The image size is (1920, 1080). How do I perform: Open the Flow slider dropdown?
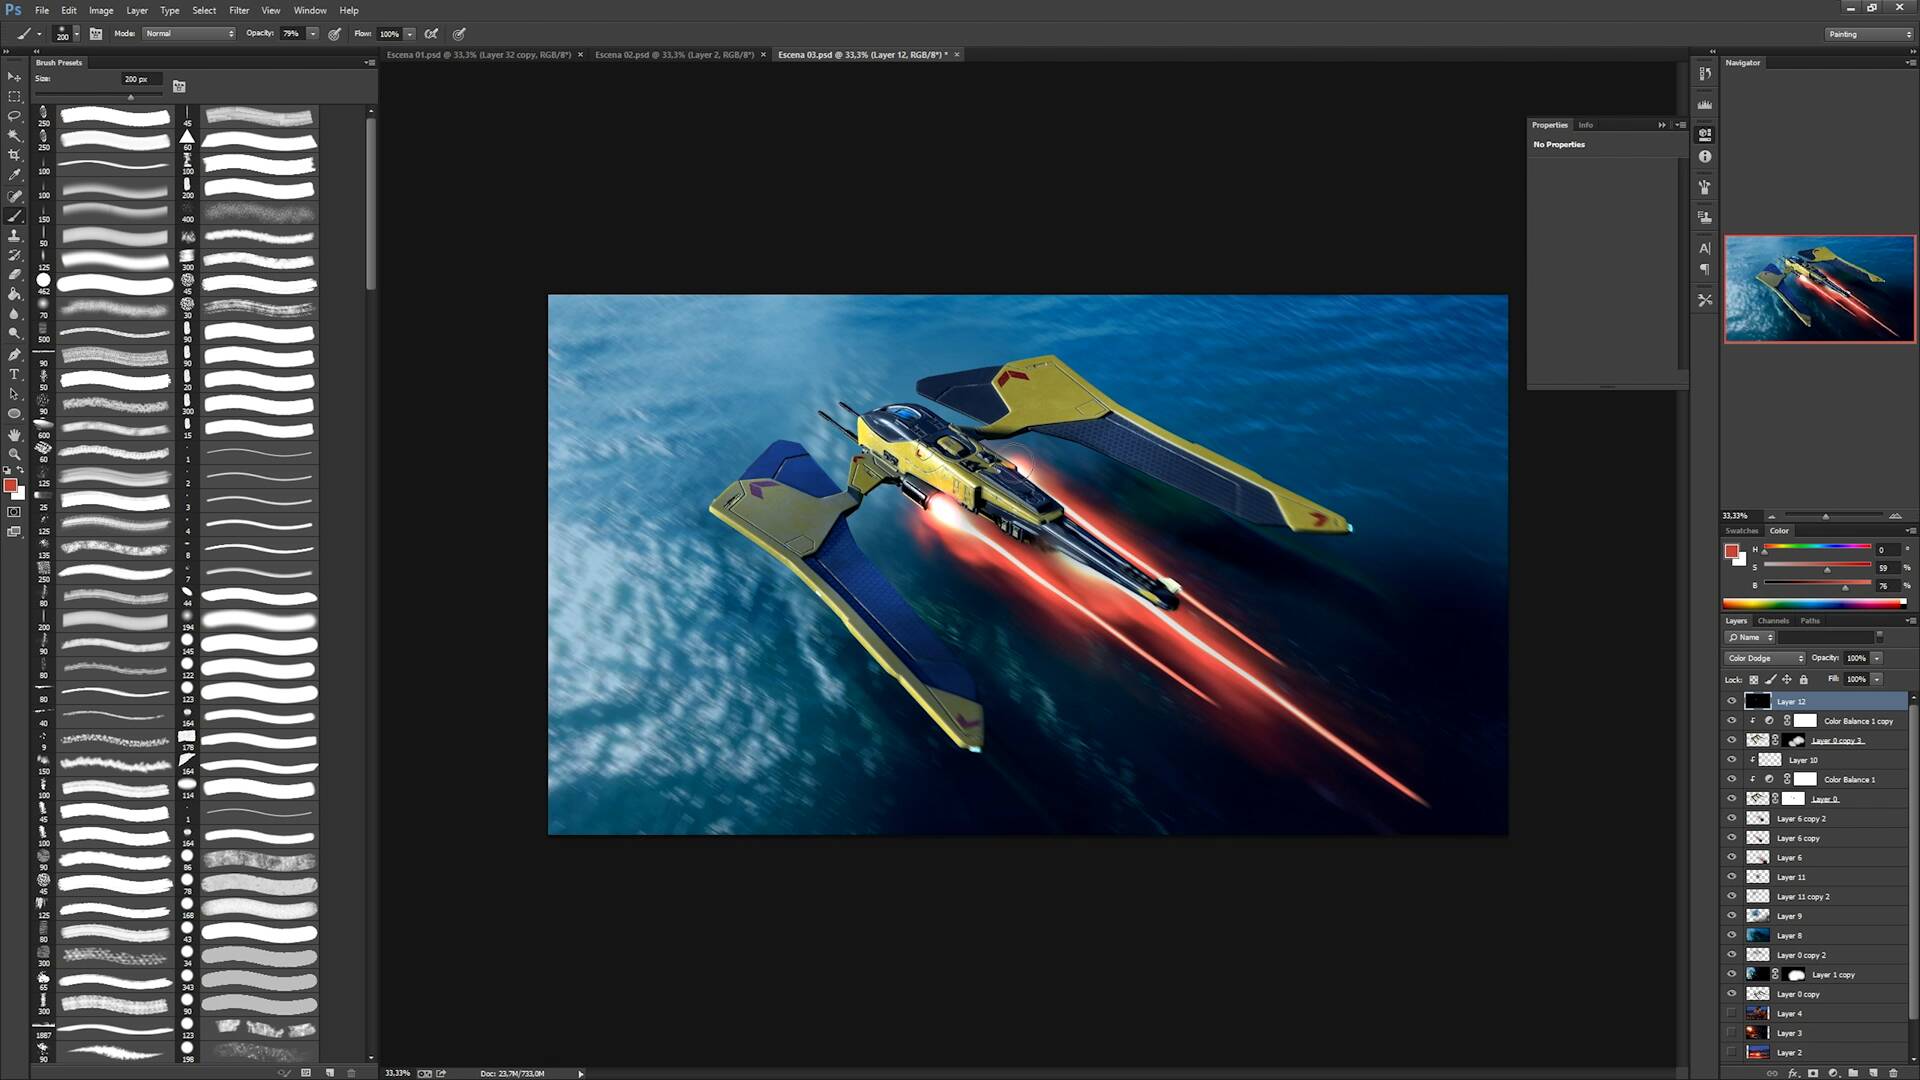[410, 34]
